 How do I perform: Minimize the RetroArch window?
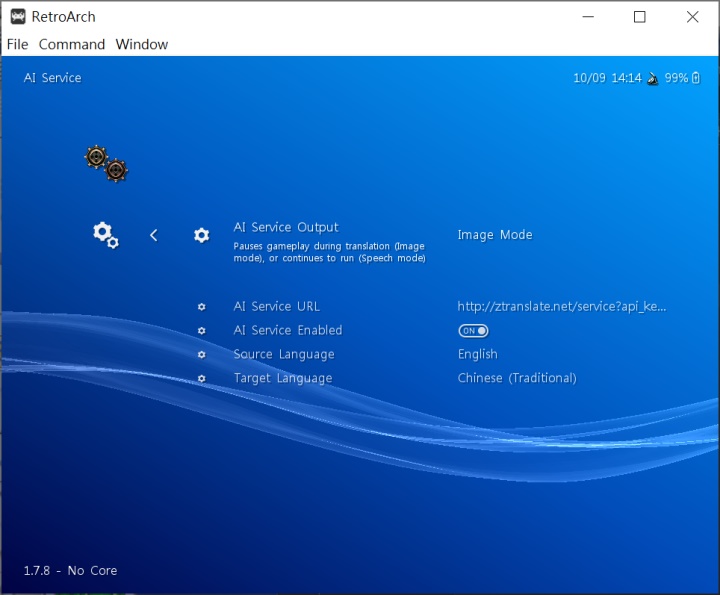click(588, 17)
